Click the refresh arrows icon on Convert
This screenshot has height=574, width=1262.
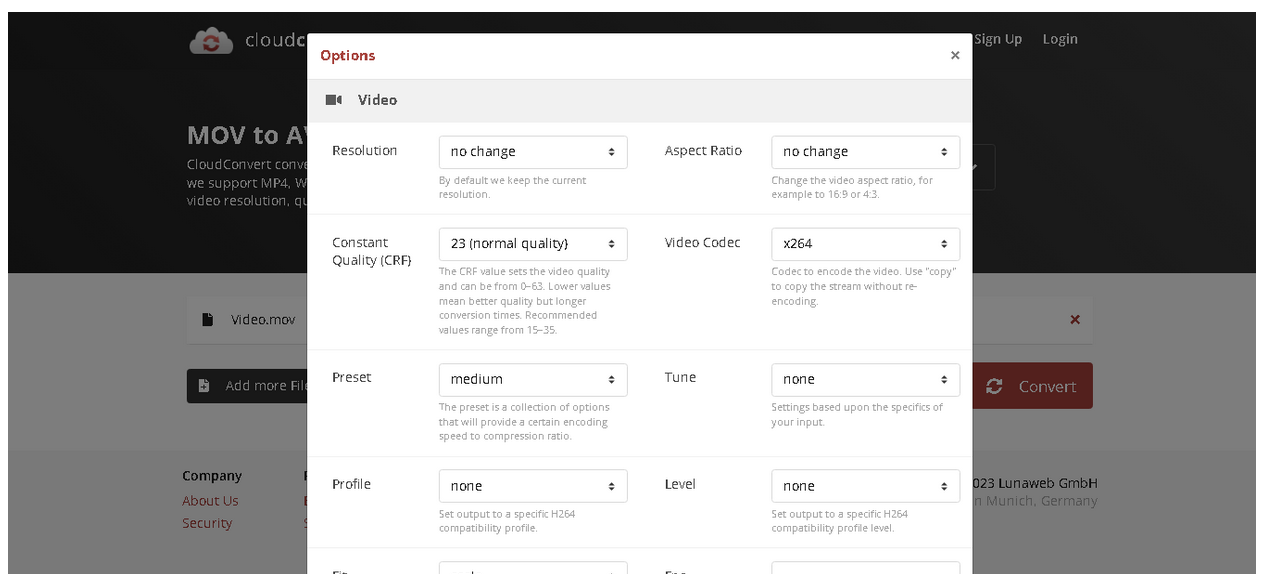tap(993, 386)
